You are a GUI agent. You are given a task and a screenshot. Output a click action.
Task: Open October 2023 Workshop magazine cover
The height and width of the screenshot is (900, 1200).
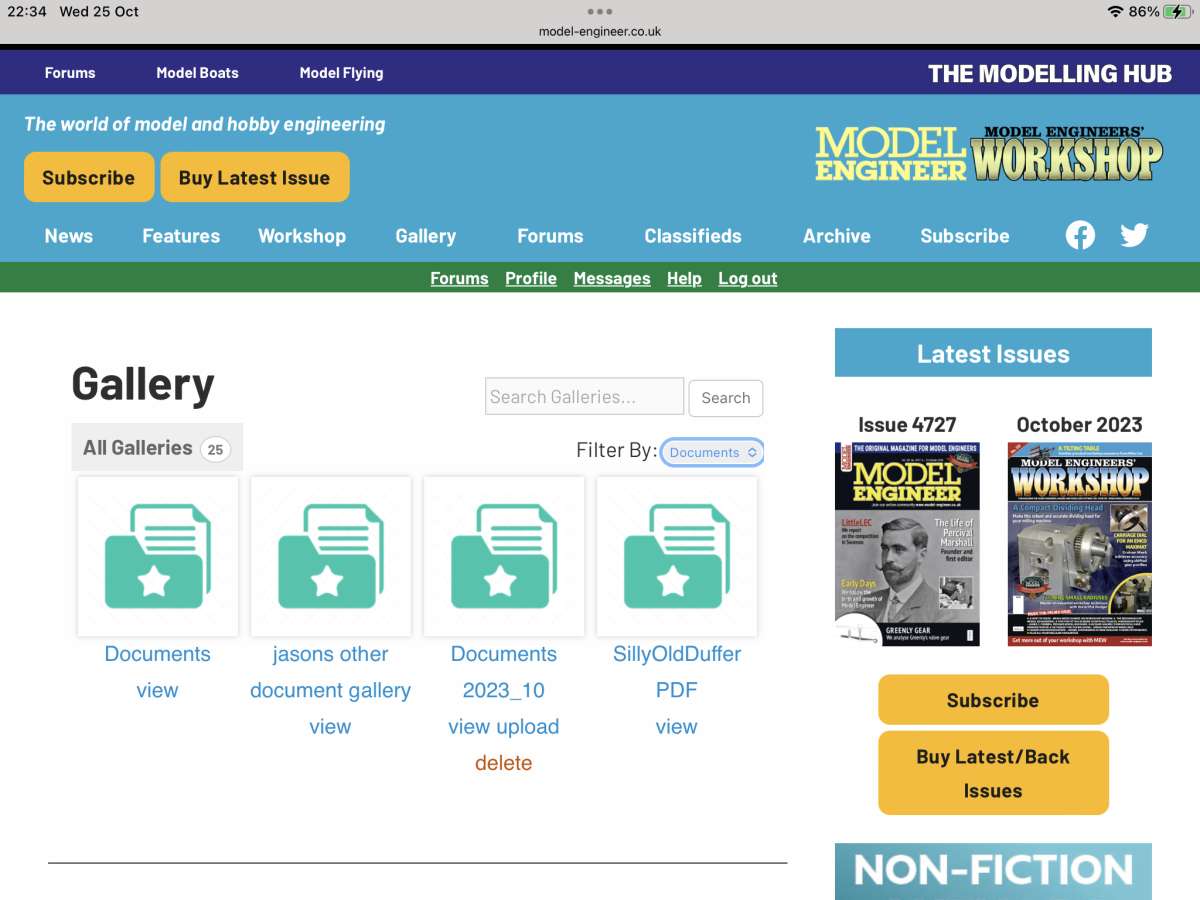(x=1079, y=544)
